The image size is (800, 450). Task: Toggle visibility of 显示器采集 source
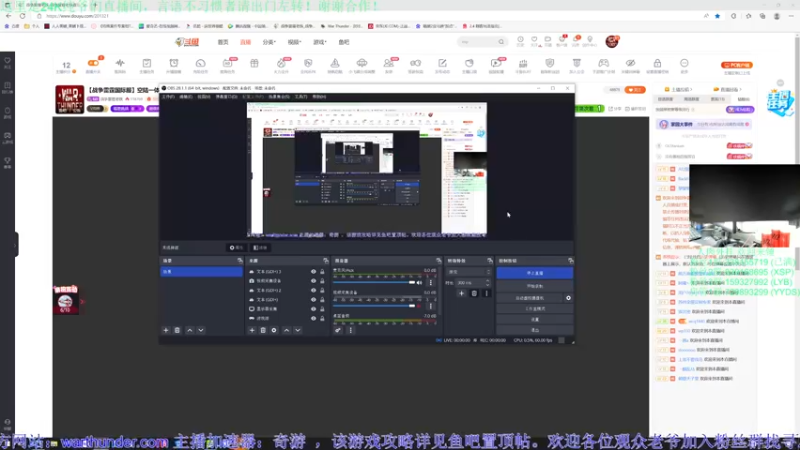coord(313,309)
